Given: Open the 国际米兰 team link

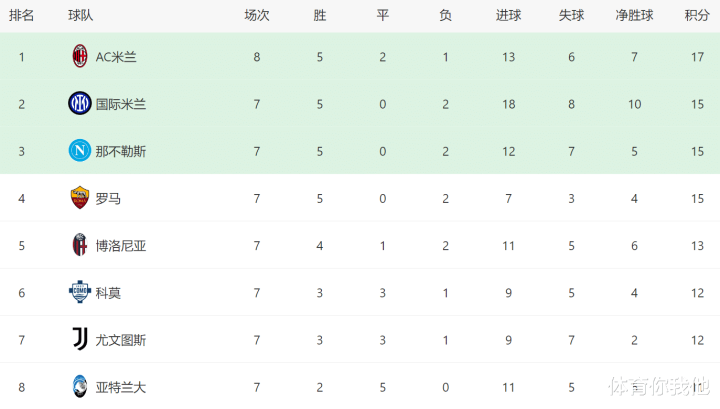Looking at the screenshot, I should (121, 104).
